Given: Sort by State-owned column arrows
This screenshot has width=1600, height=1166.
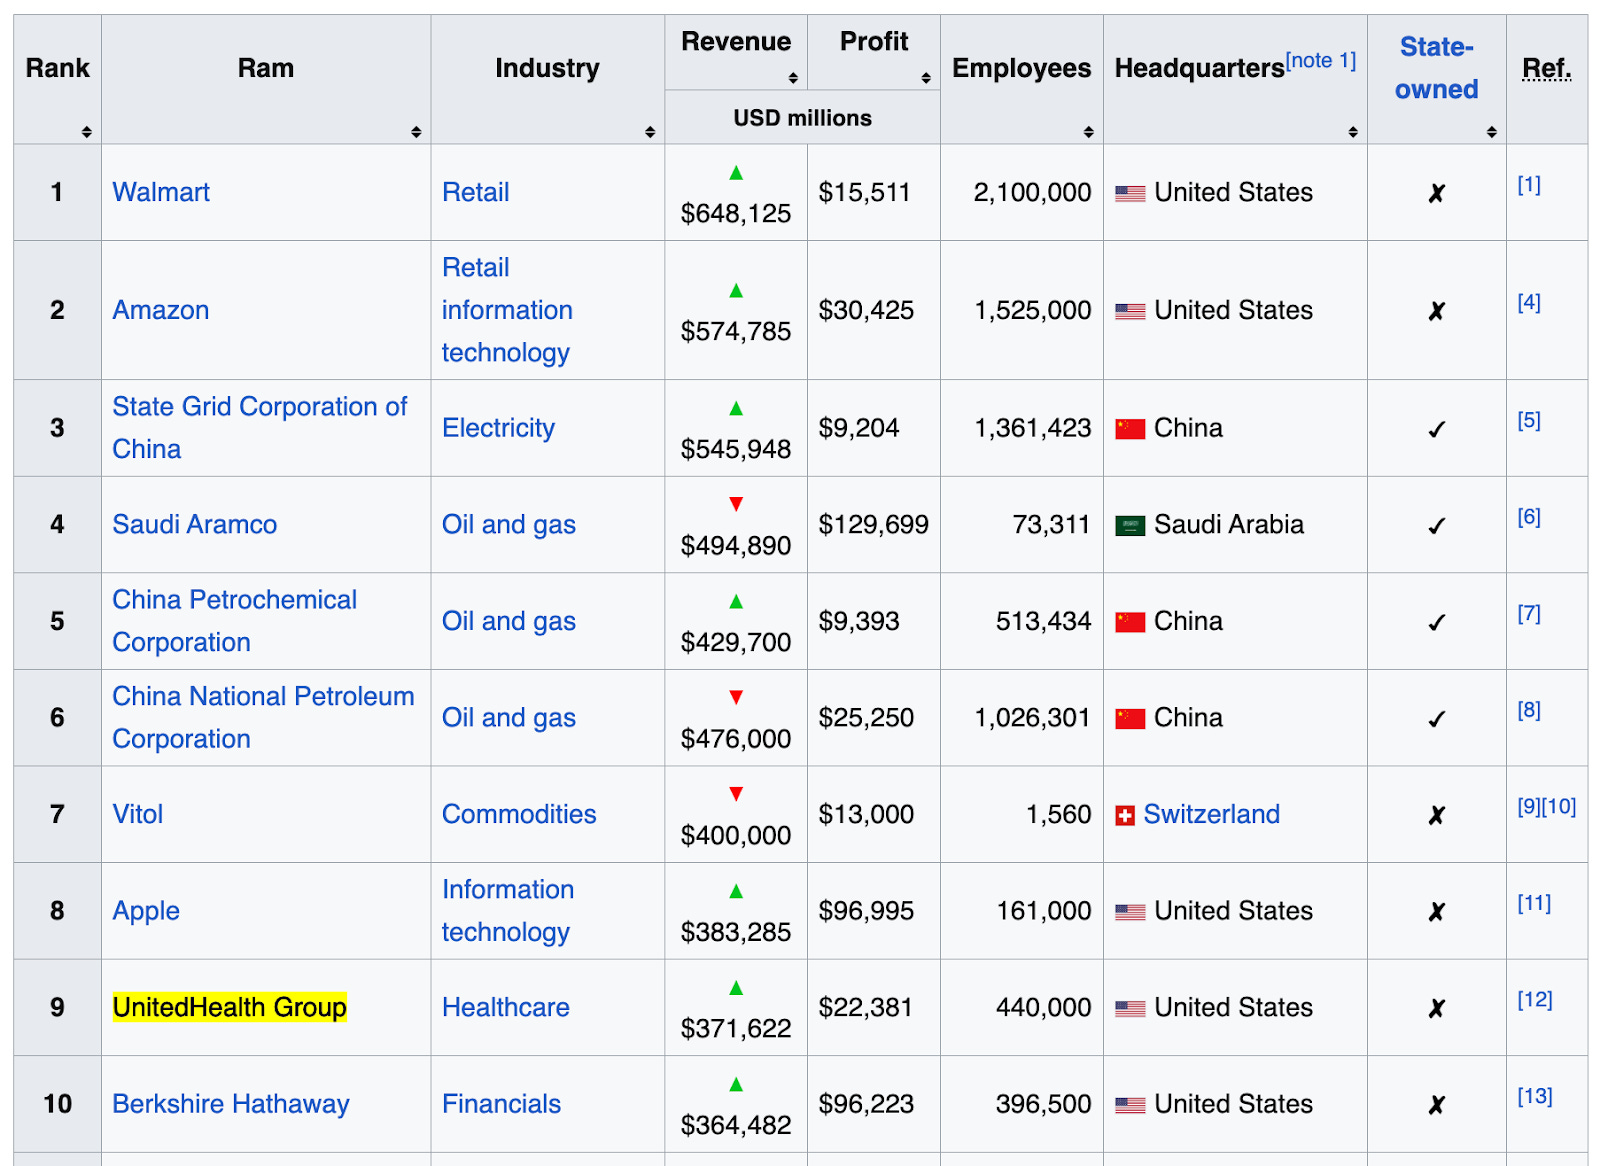Looking at the screenshot, I should pyautogui.click(x=1492, y=132).
